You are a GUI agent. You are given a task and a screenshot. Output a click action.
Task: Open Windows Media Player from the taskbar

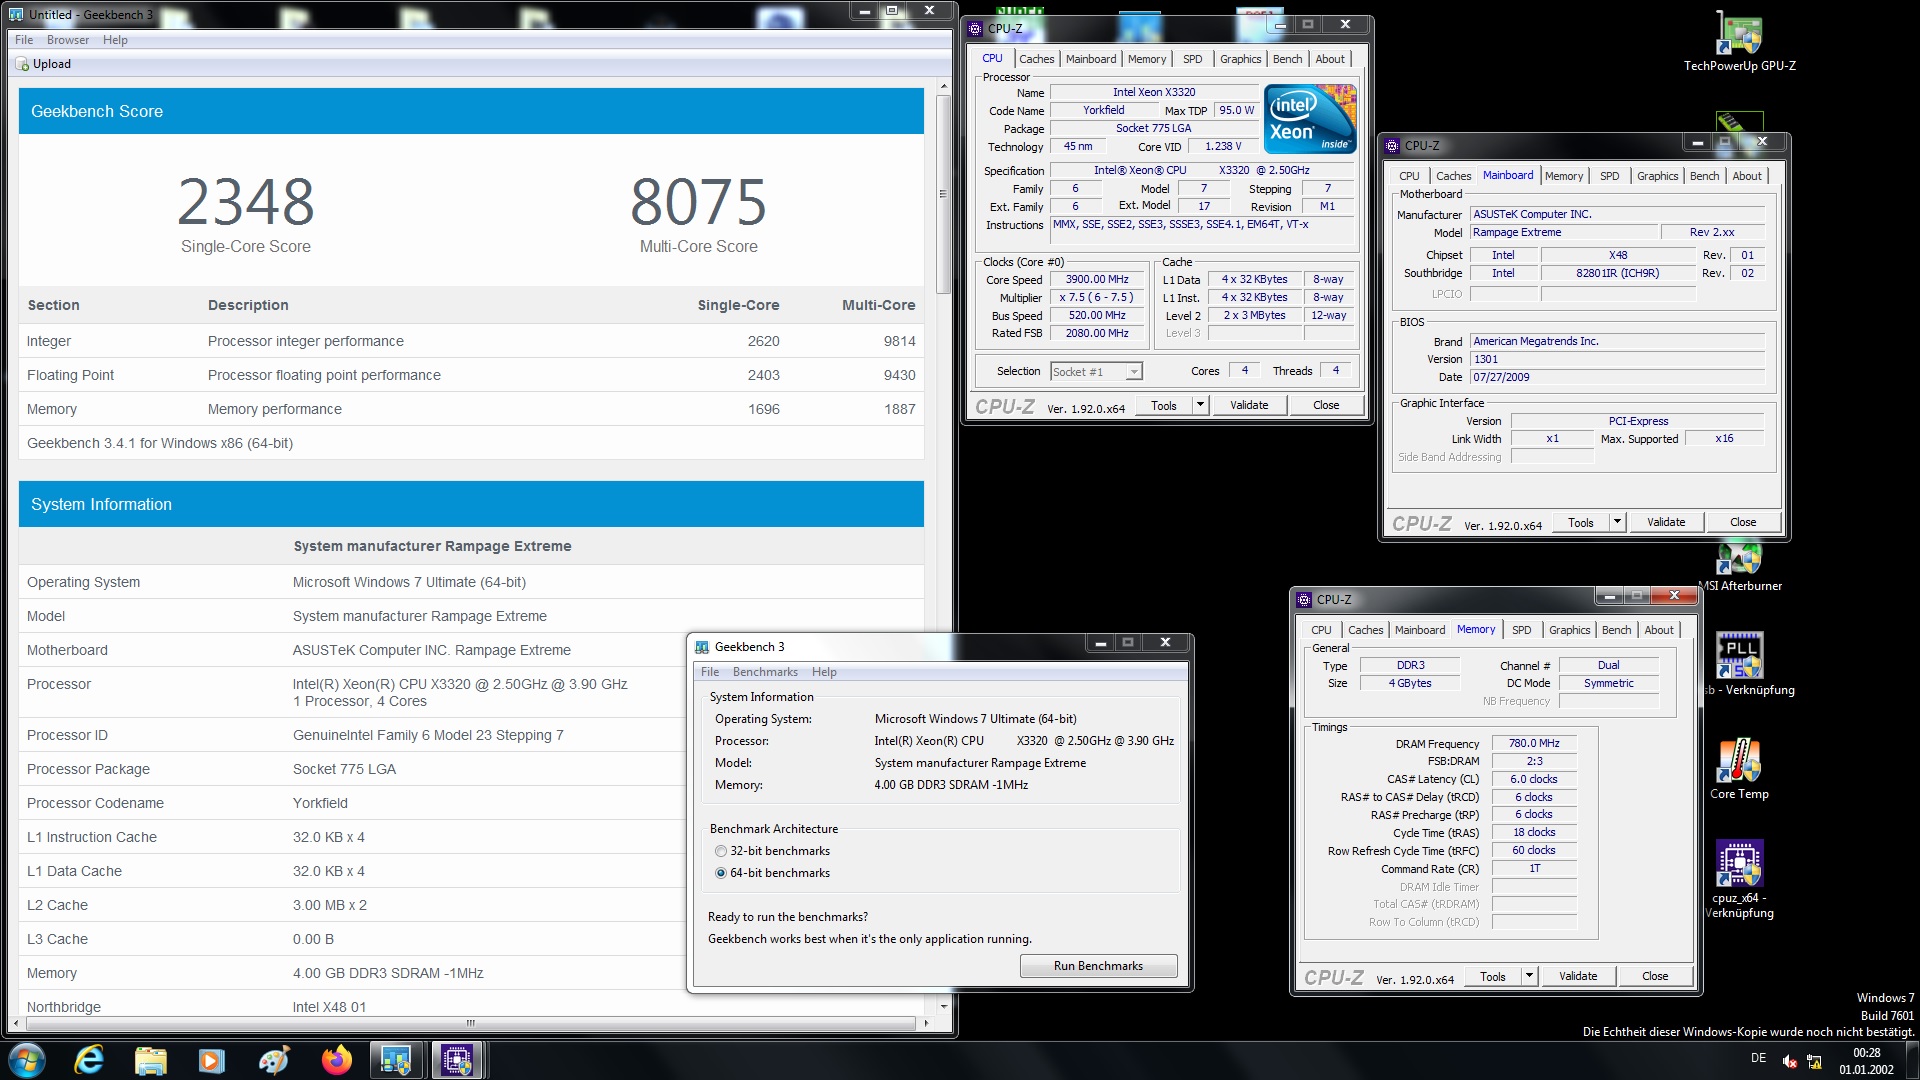click(211, 1059)
